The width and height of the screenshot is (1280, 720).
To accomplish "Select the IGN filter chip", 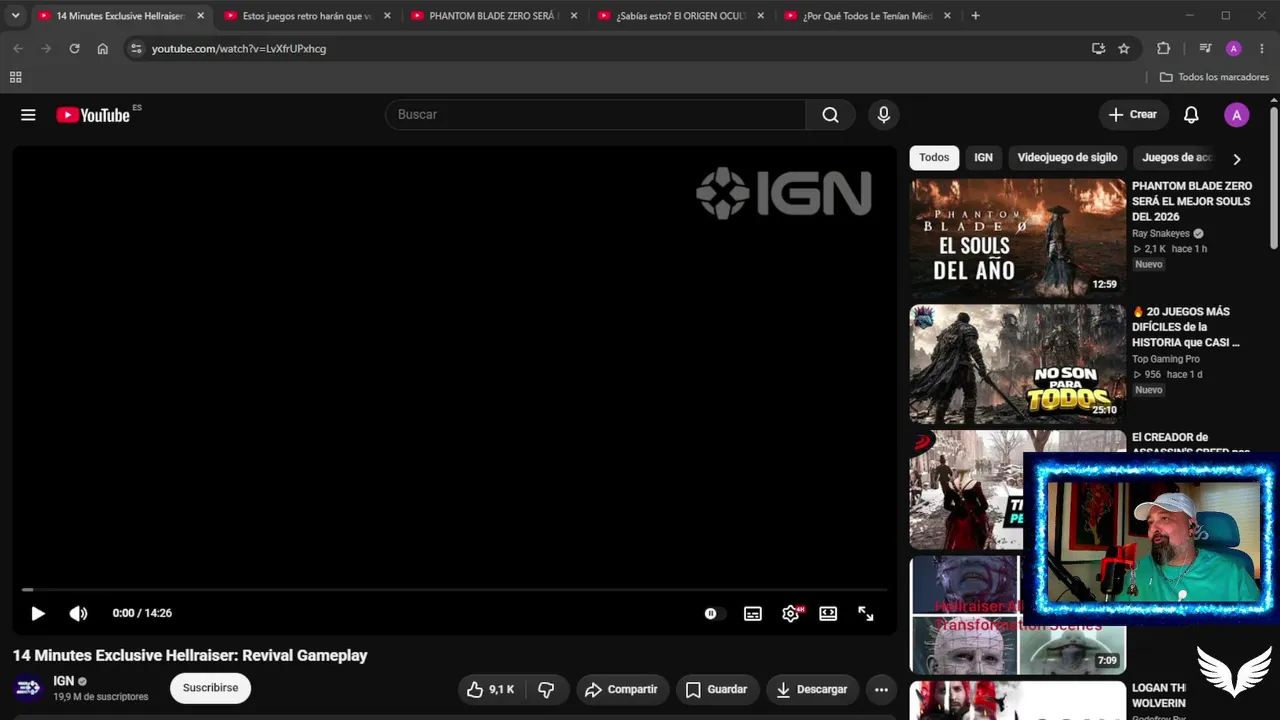I will click(984, 158).
